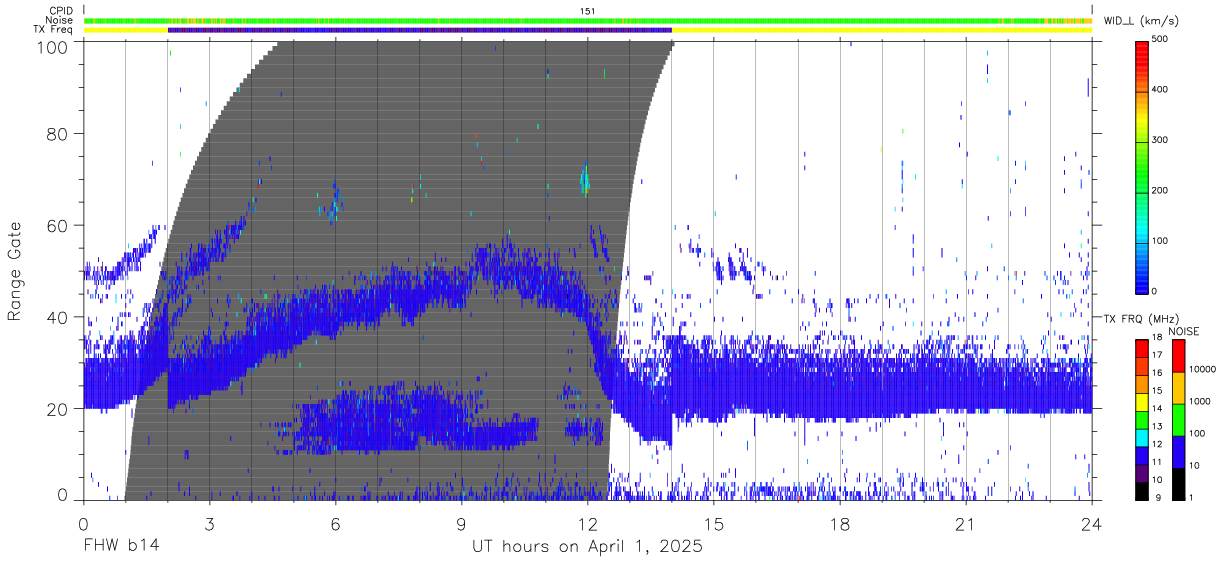The height and width of the screenshot is (567, 1228).
Task: Click the "WID⊥ (km/s)" colorbar title
Action: point(1141,20)
